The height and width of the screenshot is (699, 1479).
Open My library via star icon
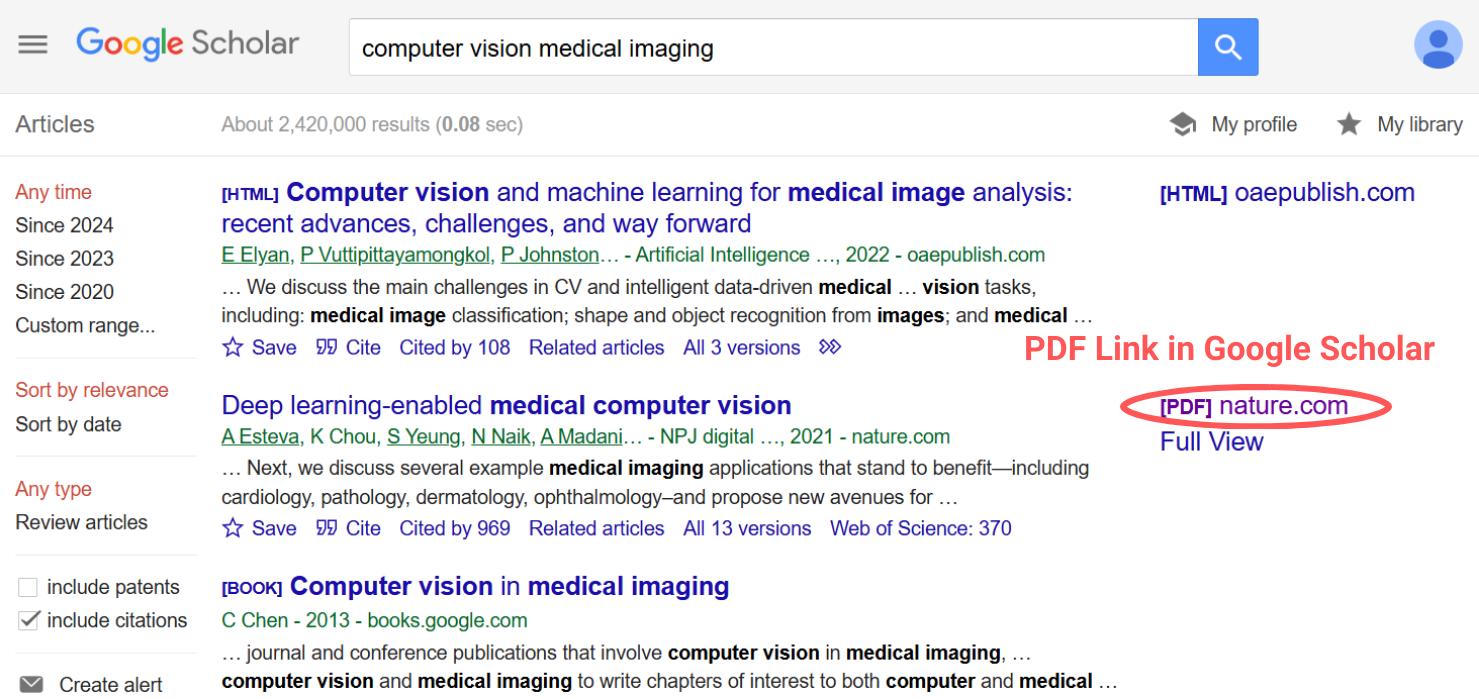point(1398,124)
